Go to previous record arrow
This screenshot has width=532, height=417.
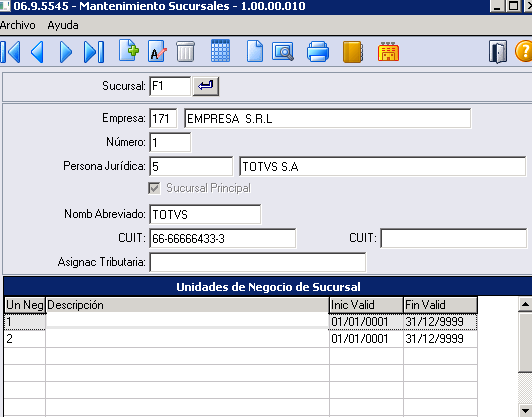tap(37, 52)
